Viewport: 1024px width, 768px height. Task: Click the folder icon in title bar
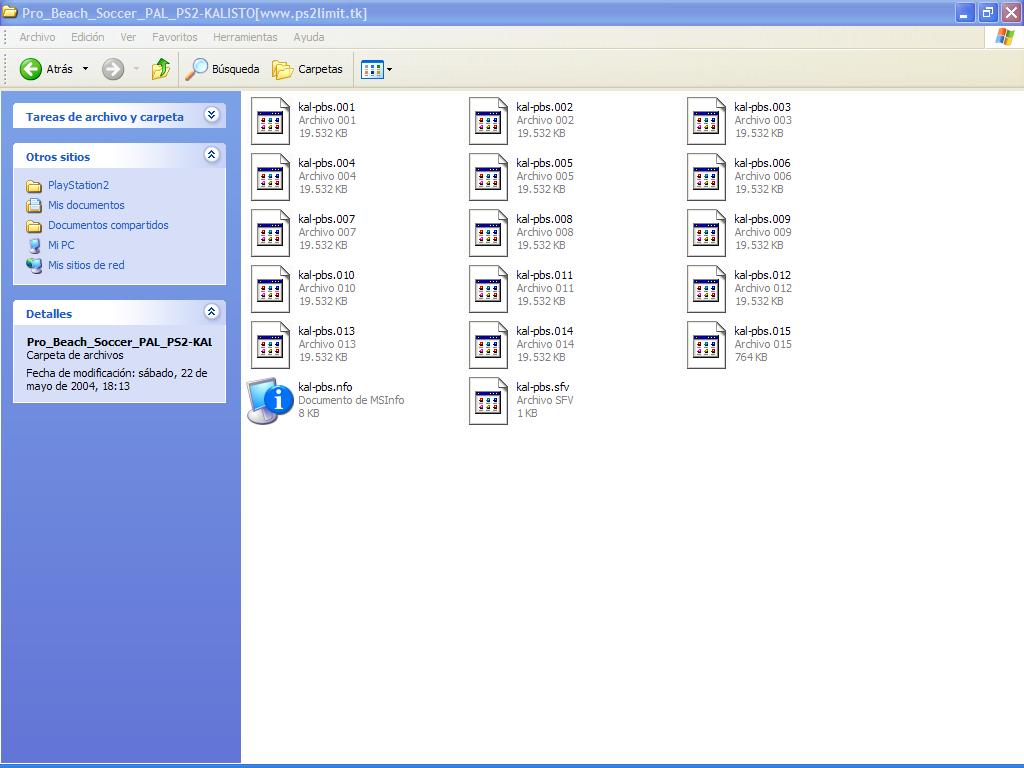click(x=10, y=12)
